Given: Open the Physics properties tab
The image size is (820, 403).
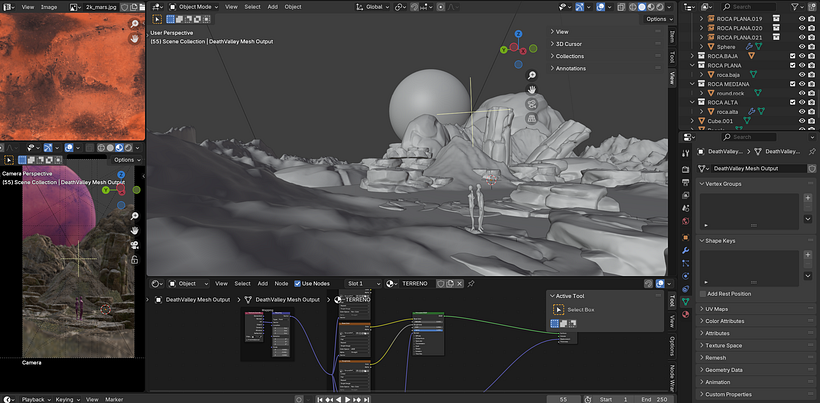Looking at the screenshot, I should [x=686, y=276].
